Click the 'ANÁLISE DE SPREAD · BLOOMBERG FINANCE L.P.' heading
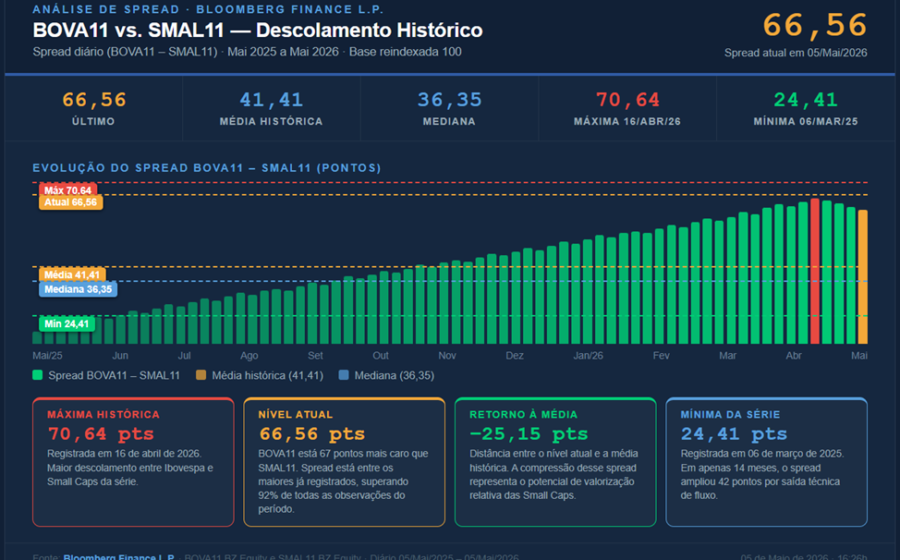This screenshot has width=900, height=560. pos(208,9)
